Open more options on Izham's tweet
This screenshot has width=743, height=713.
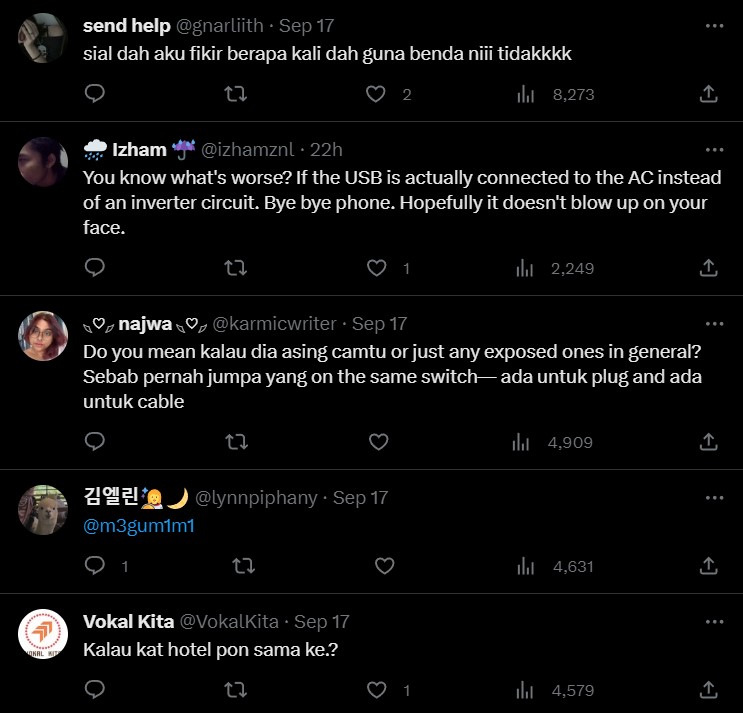[714, 150]
